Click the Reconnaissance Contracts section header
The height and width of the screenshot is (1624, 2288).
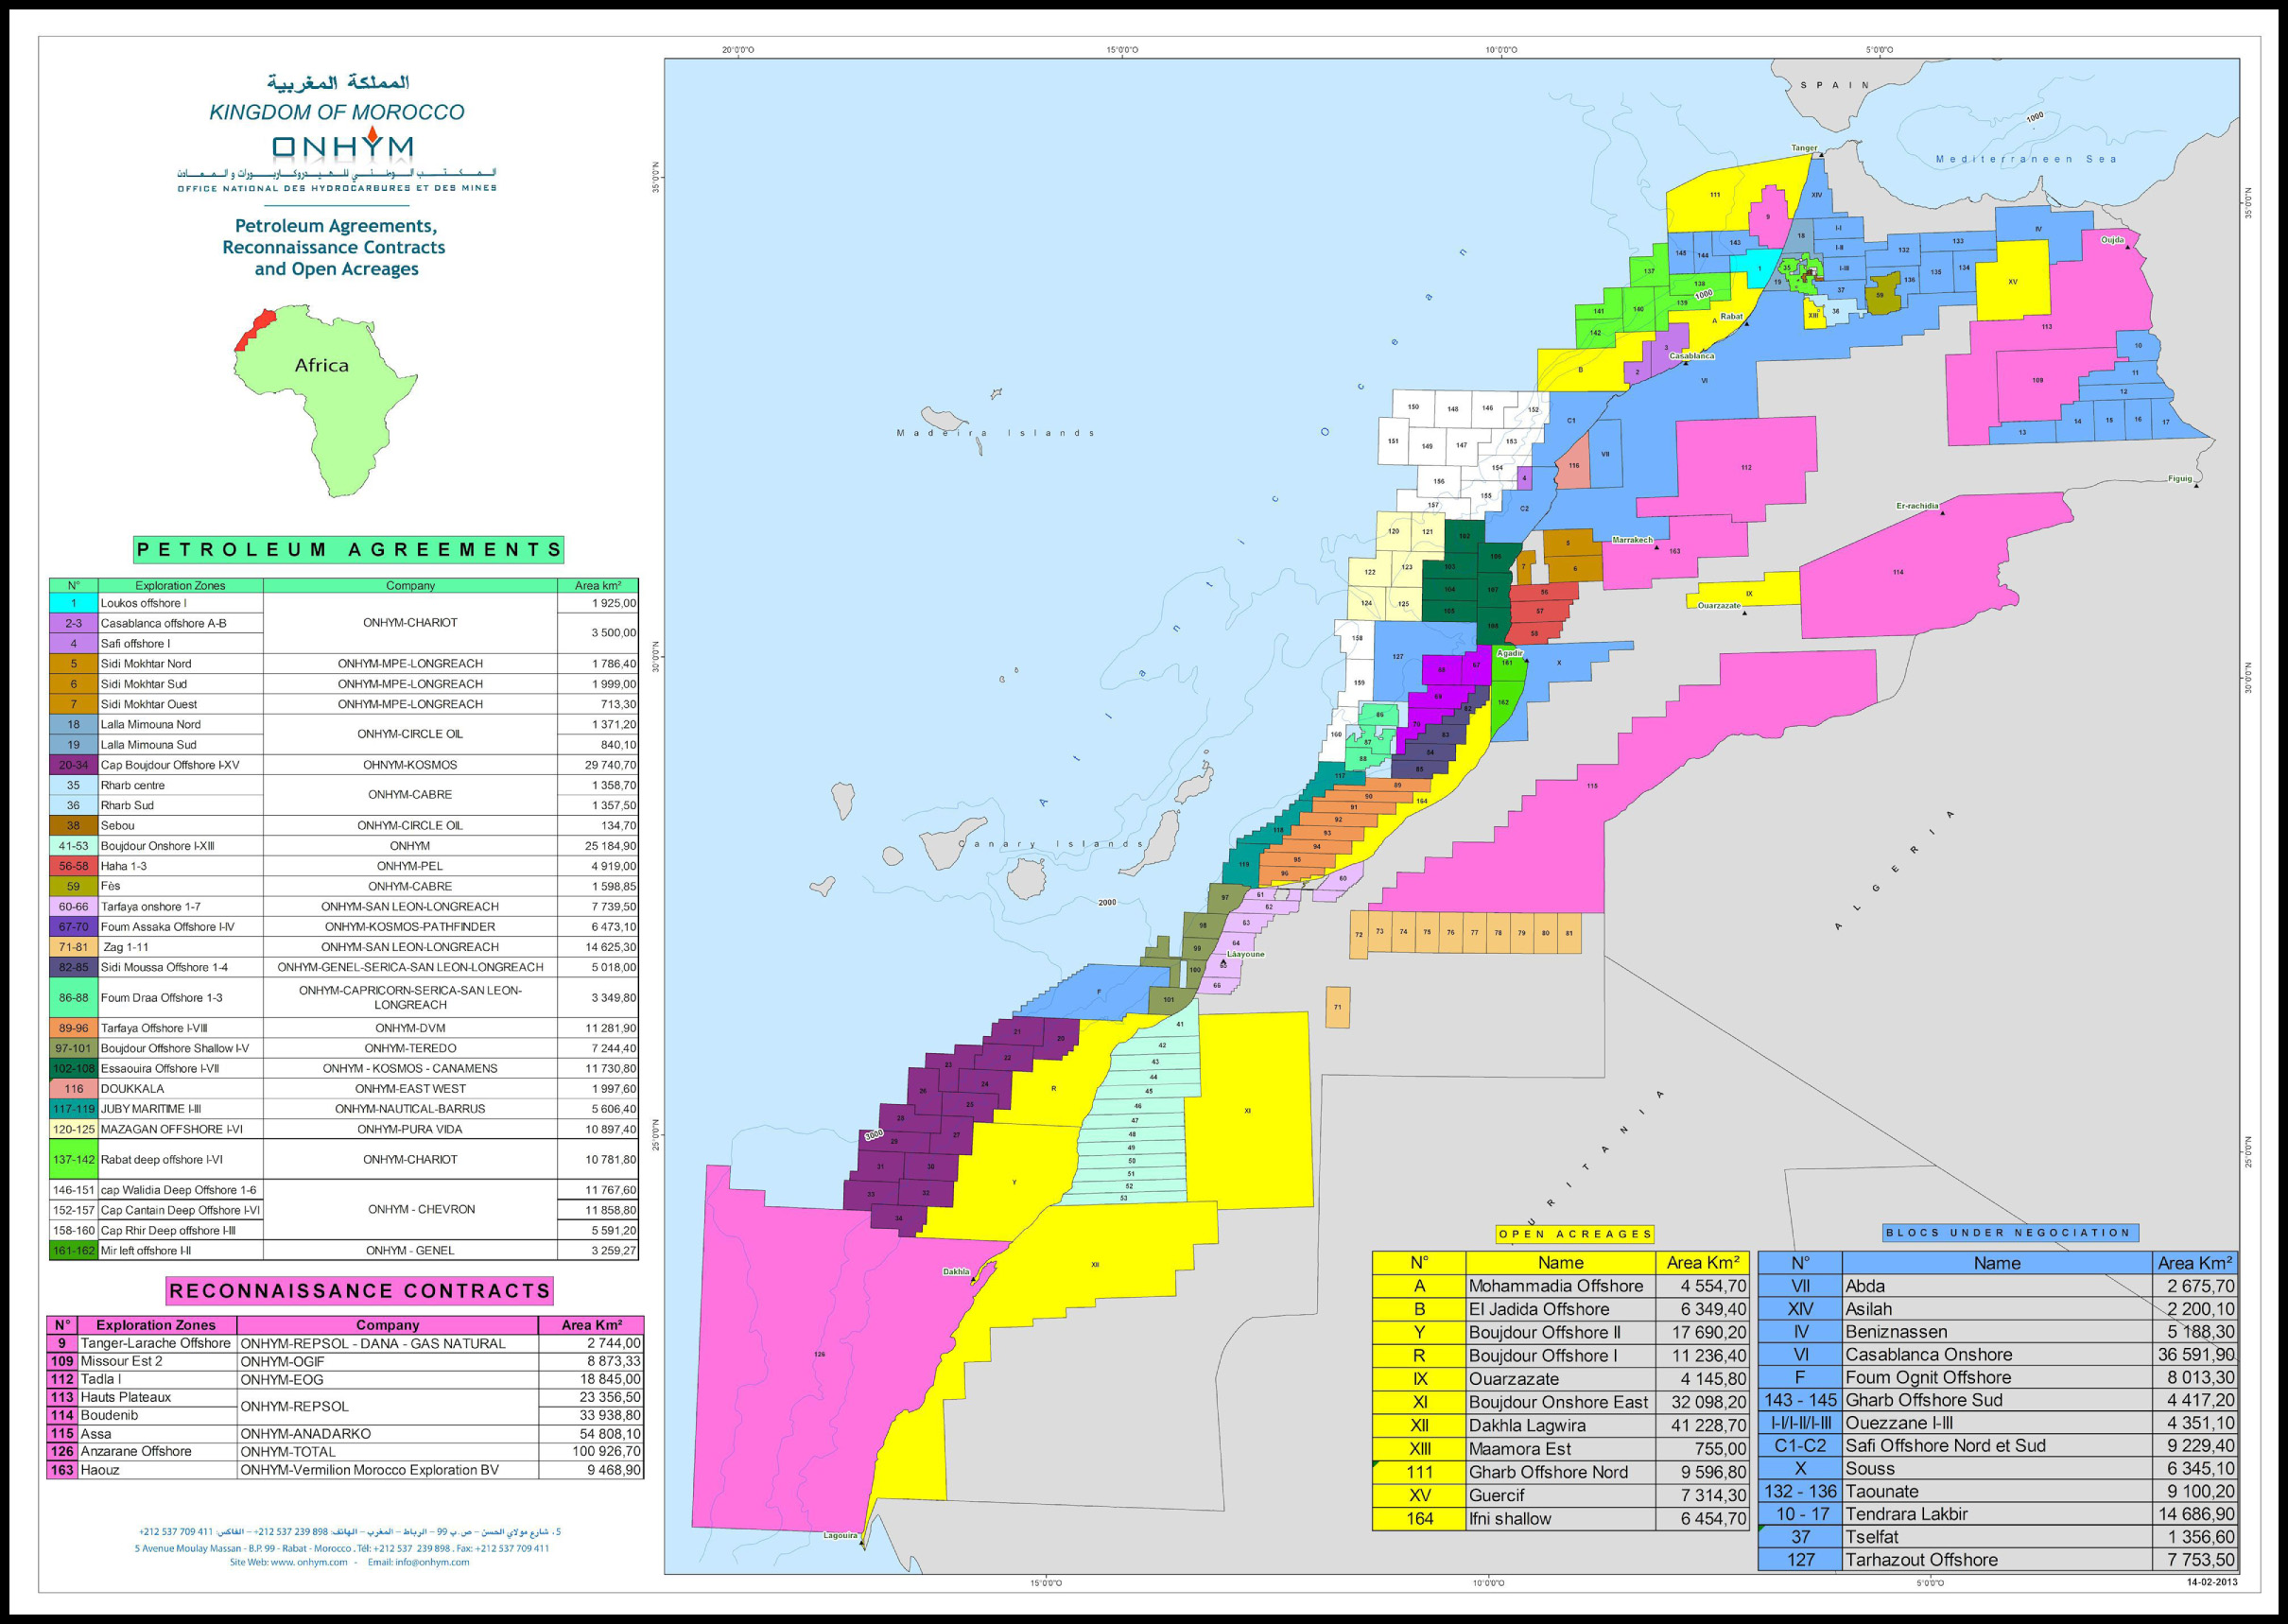pos(360,1290)
